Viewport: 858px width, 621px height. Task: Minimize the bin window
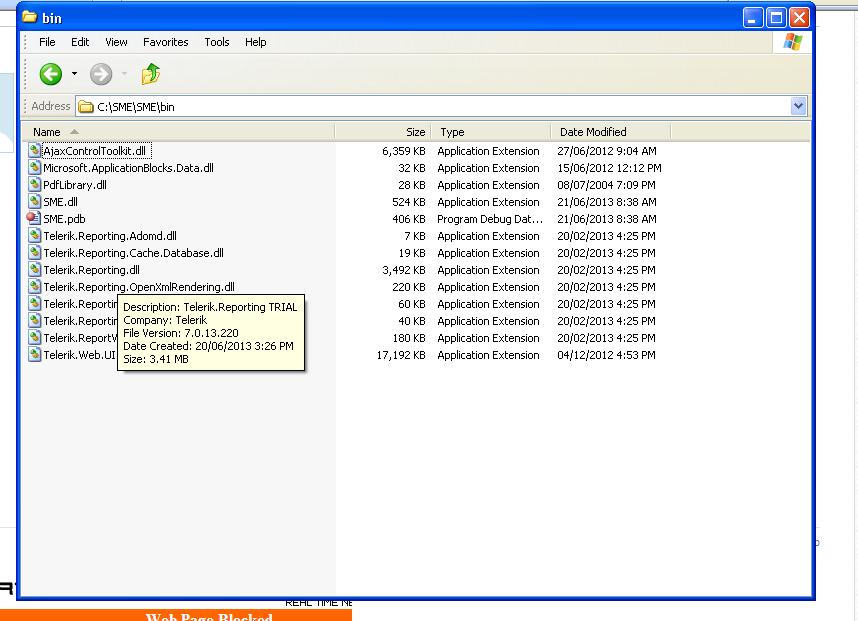[752, 18]
